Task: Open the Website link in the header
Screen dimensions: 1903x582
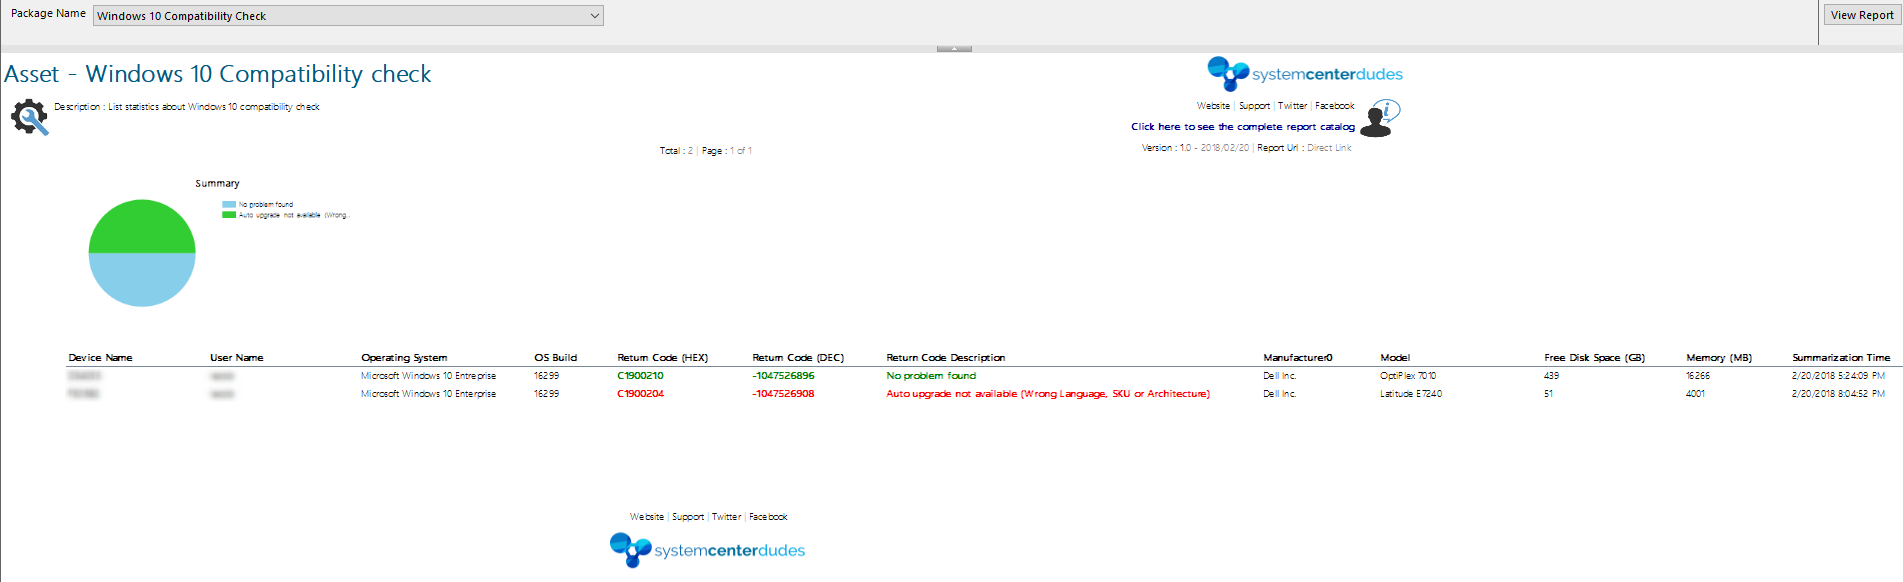Action: [x=1213, y=106]
